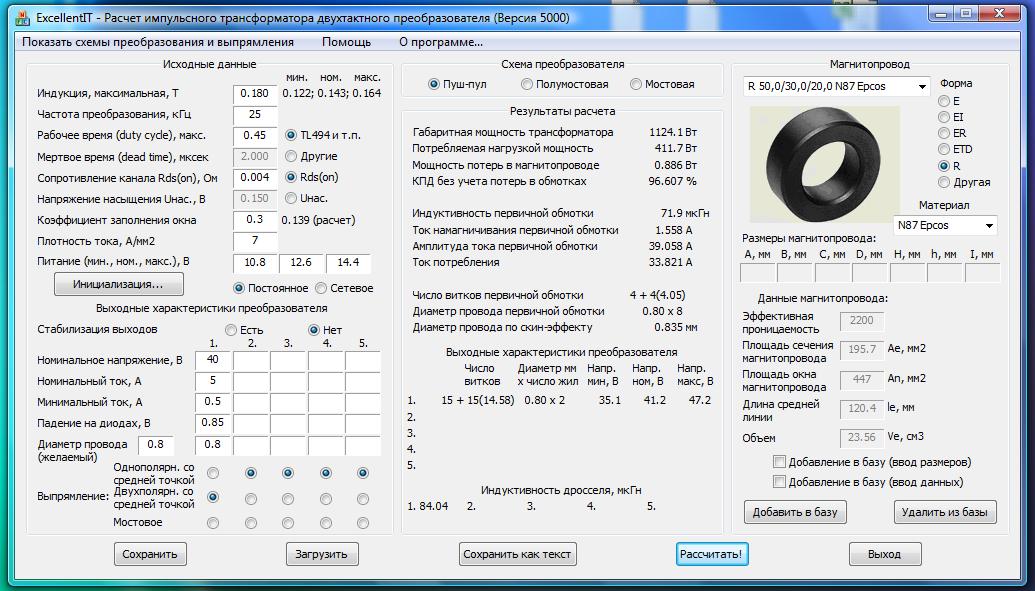Select Есть for output stabilization
This screenshot has width=1035, height=591.
pyautogui.click(x=231, y=330)
